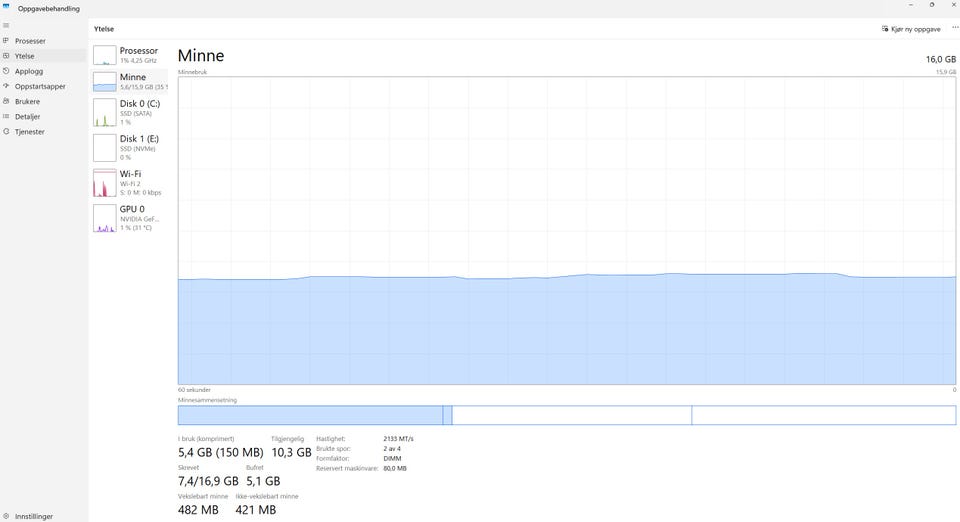Select the Wi-Fi label
This screenshot has width=960, height=522.
[130, 174]
